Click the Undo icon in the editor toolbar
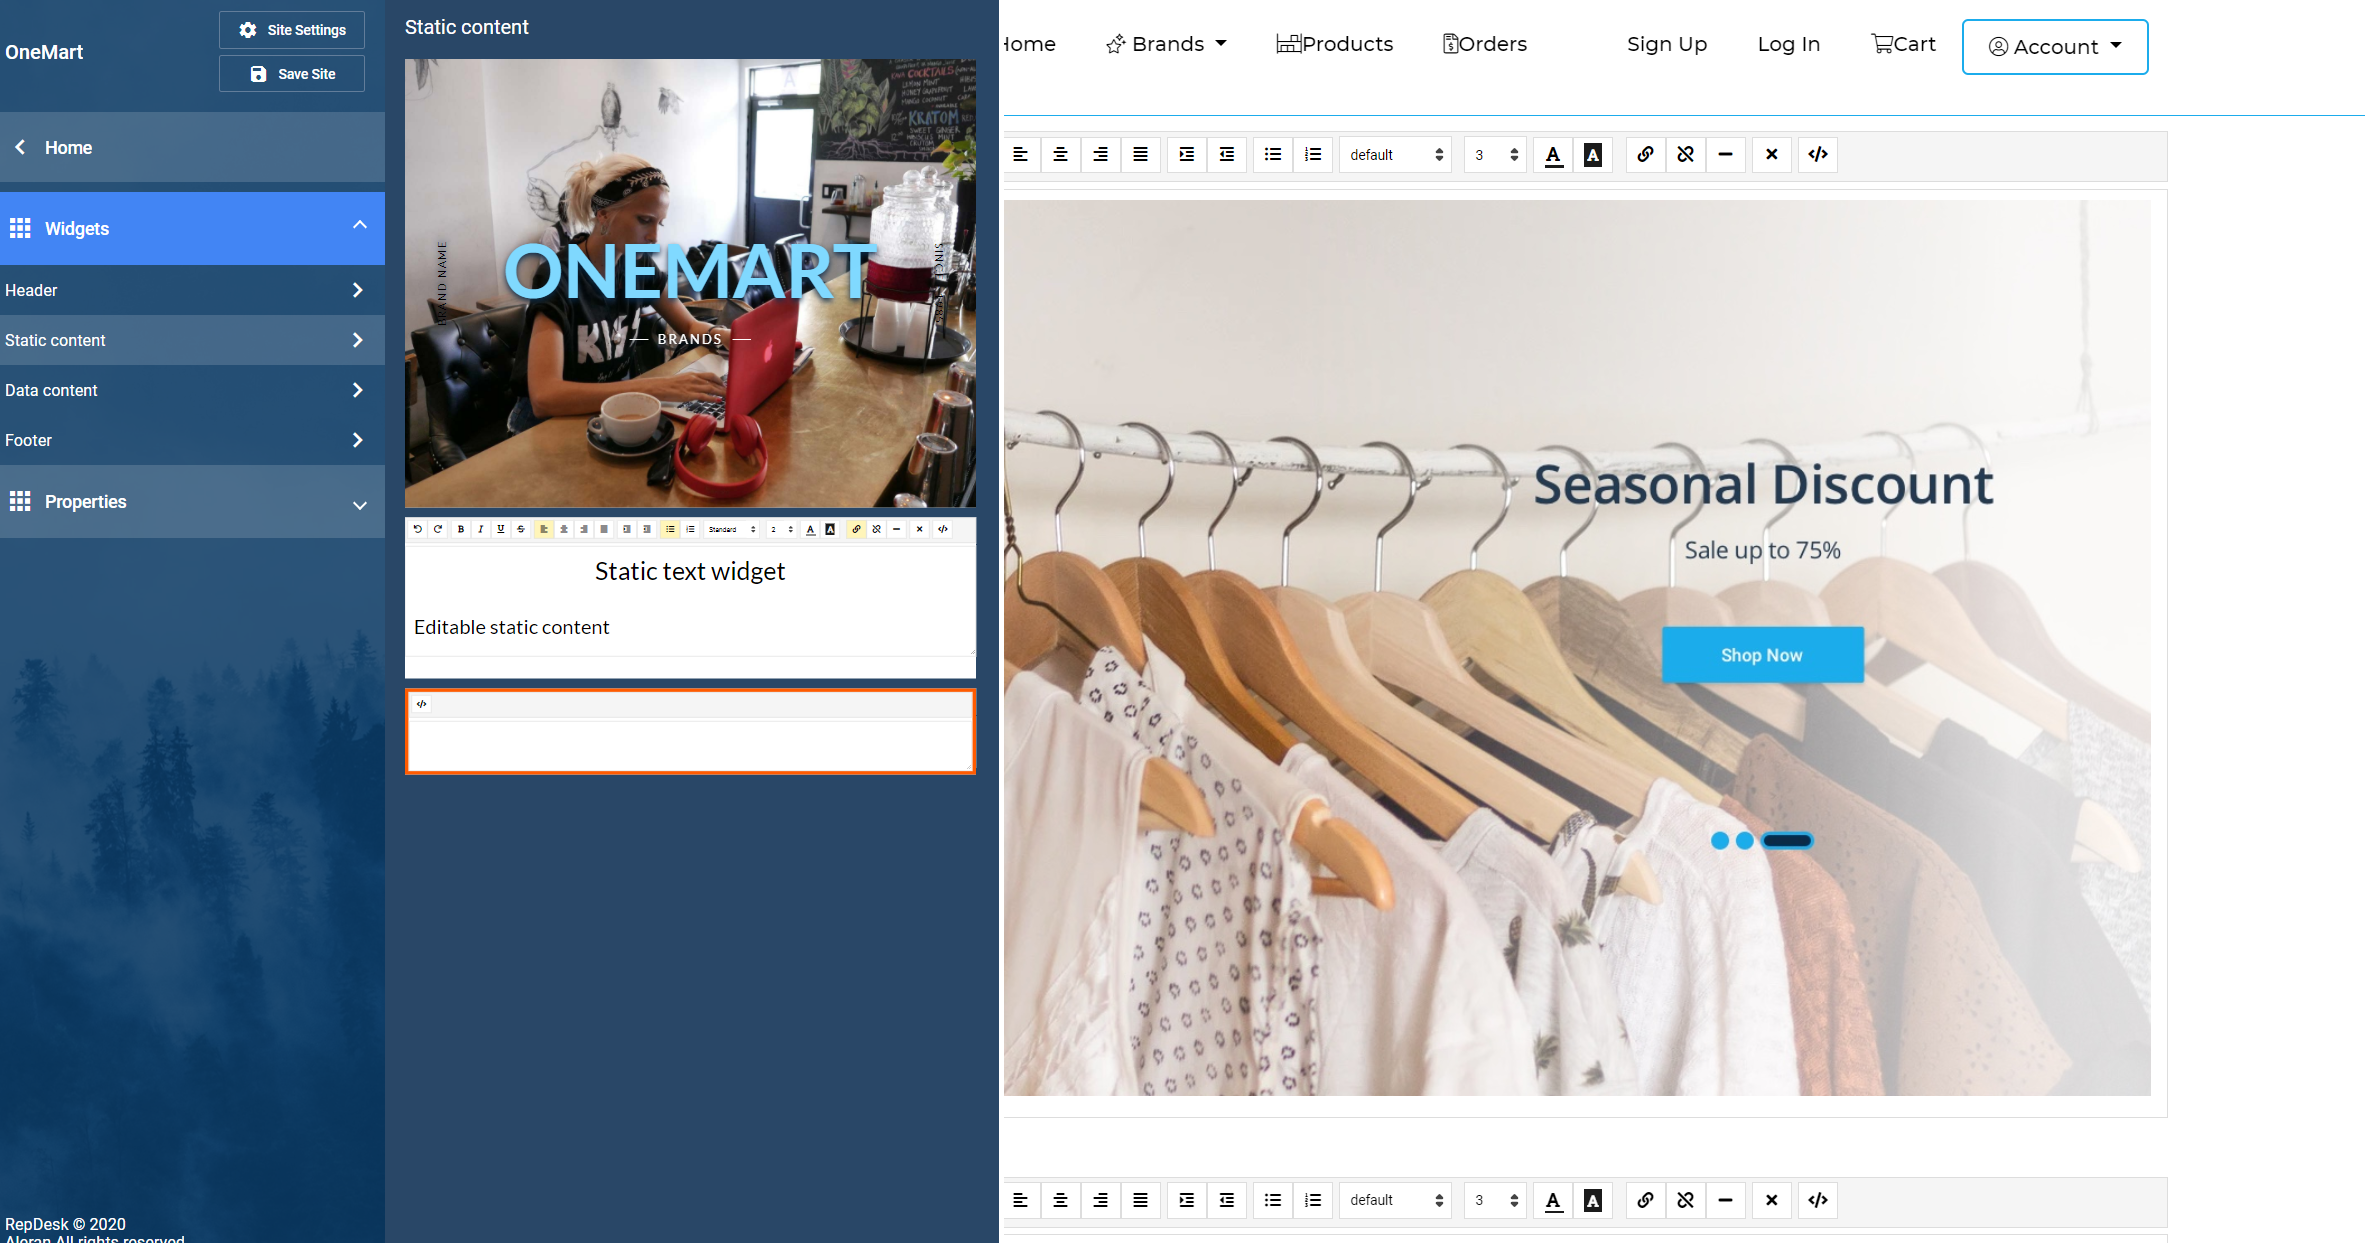 pos(417,529)
